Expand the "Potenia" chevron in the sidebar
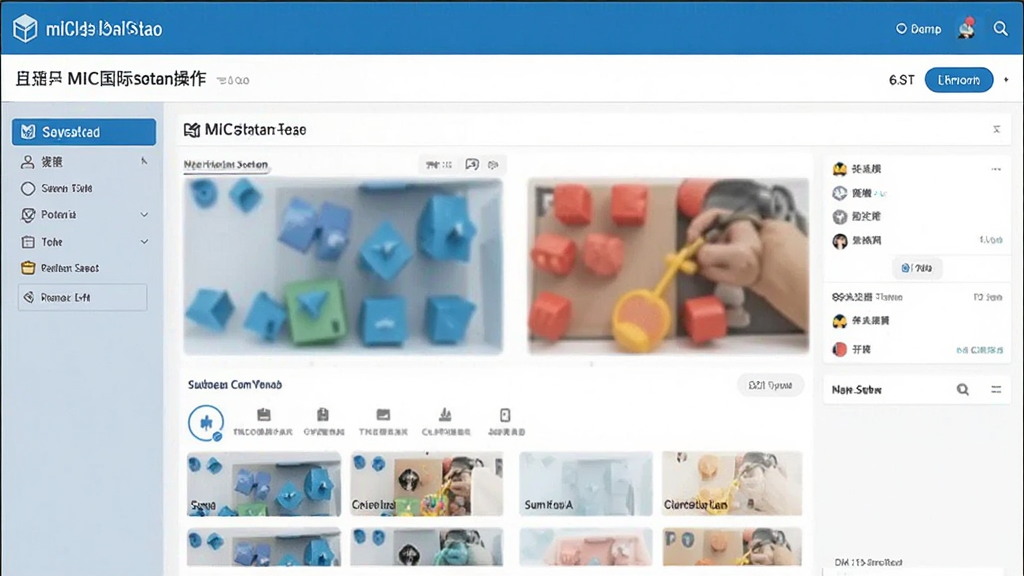 pyautogui.click(x=144, y=215)
